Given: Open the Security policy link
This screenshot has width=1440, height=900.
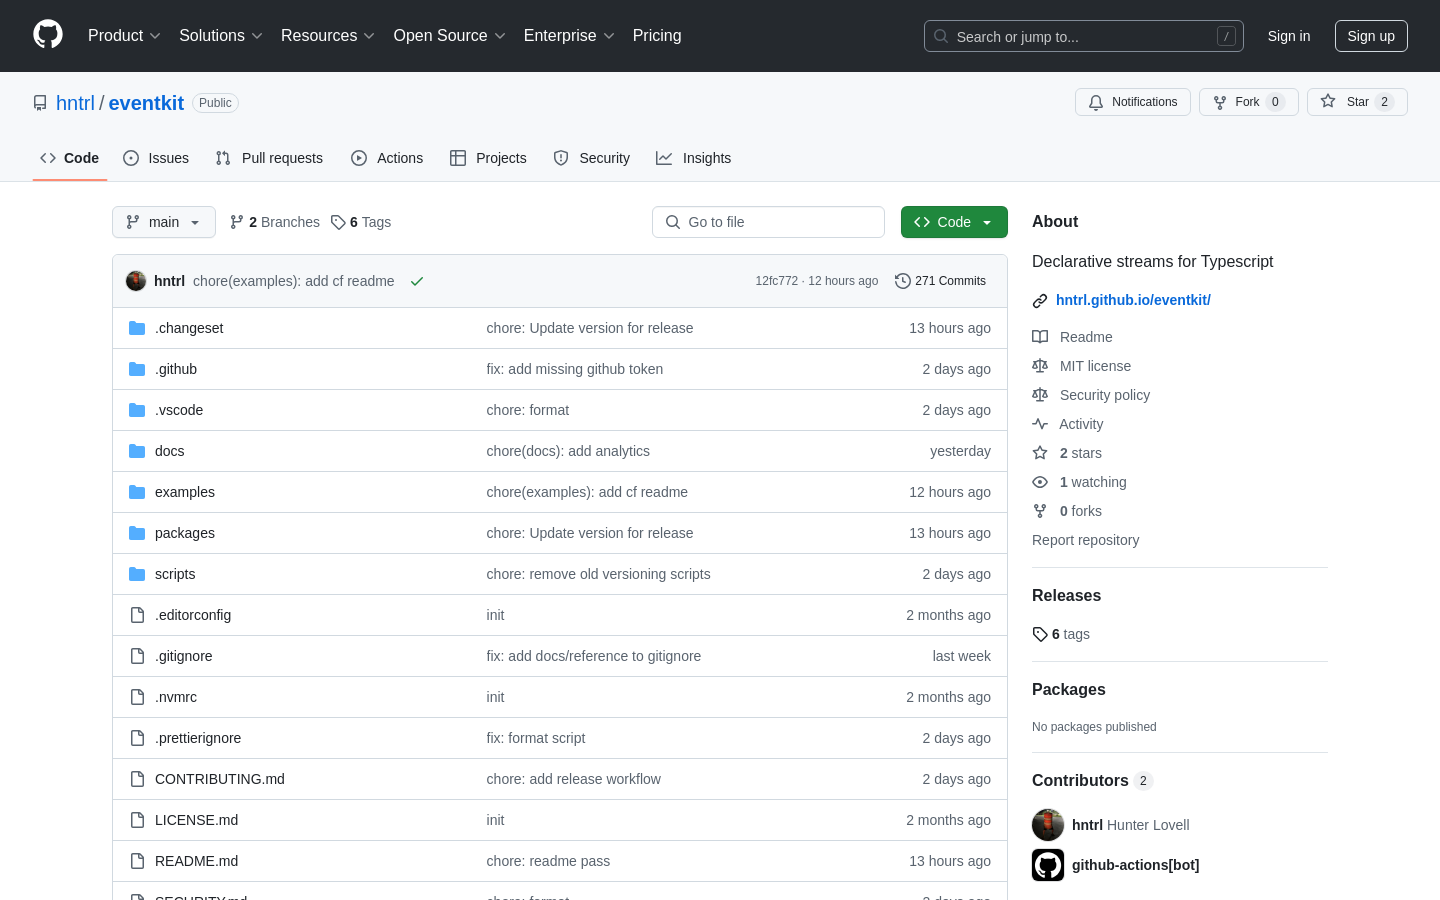Looking at the screenshot, I should [1105, 395].
